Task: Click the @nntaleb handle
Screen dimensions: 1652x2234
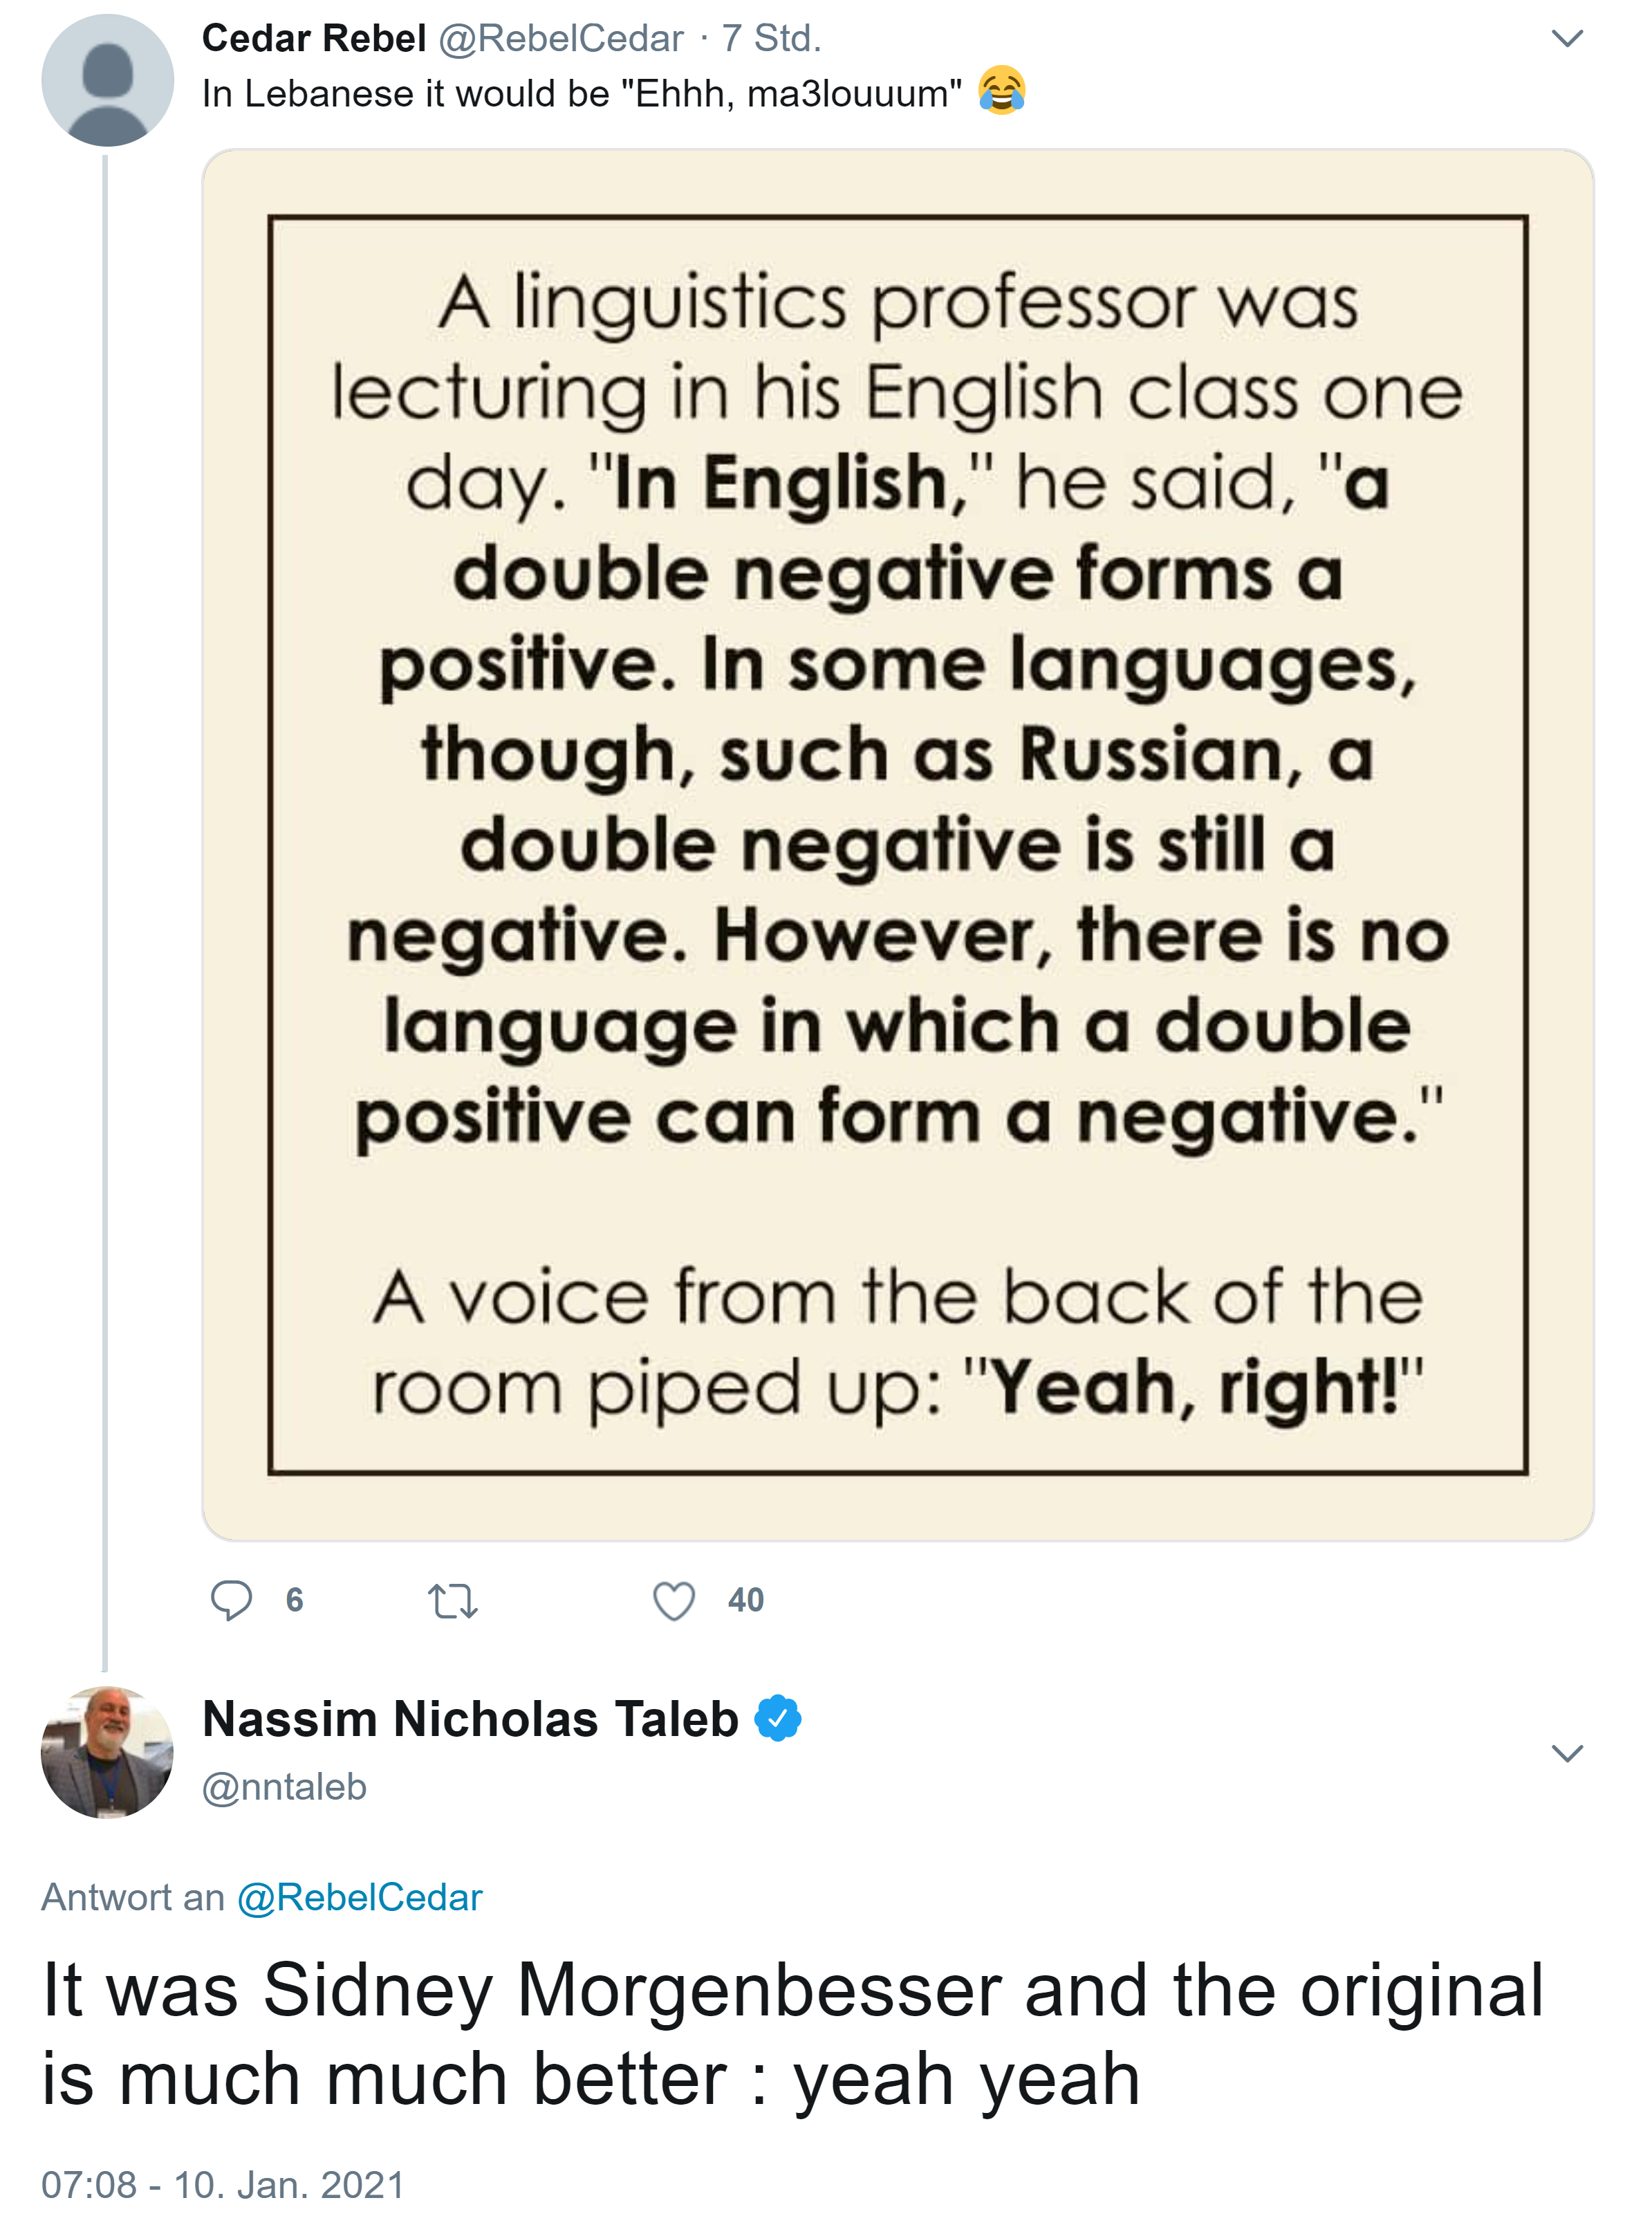Action: point(284,1786)
